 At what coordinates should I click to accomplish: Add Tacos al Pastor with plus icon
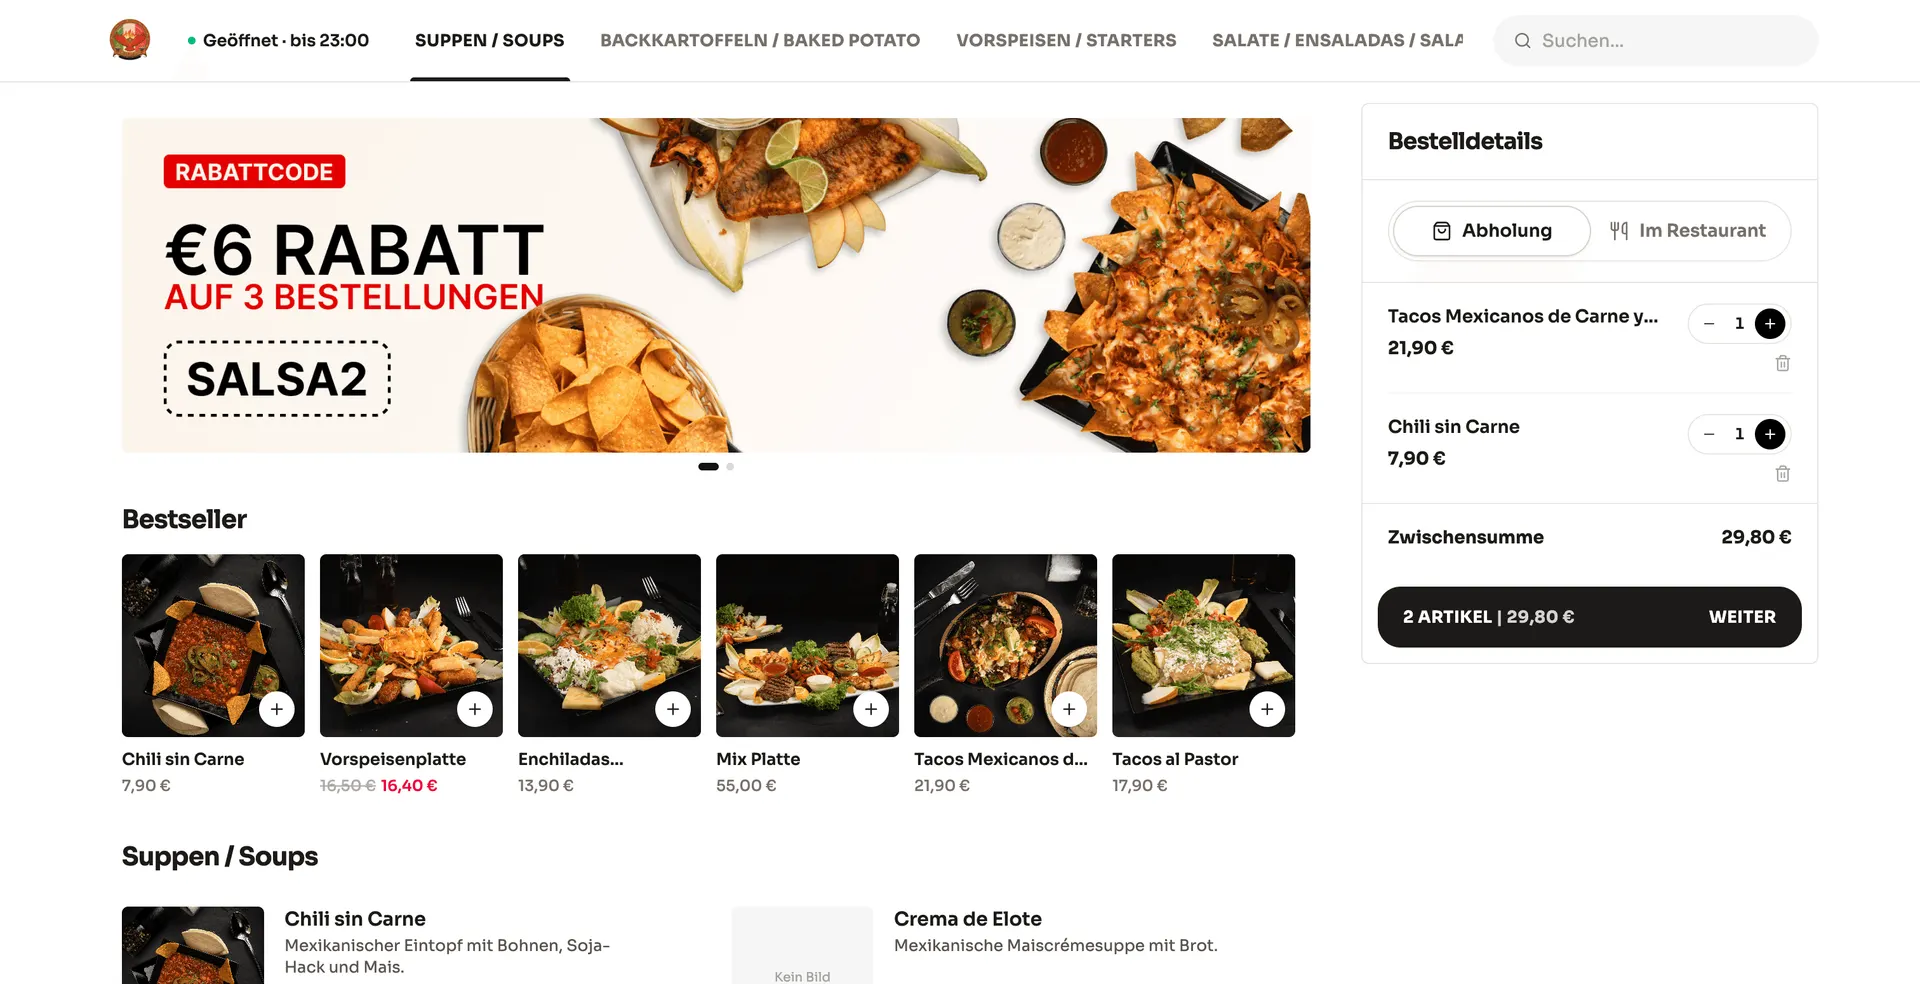click(x=1267, y=709)
